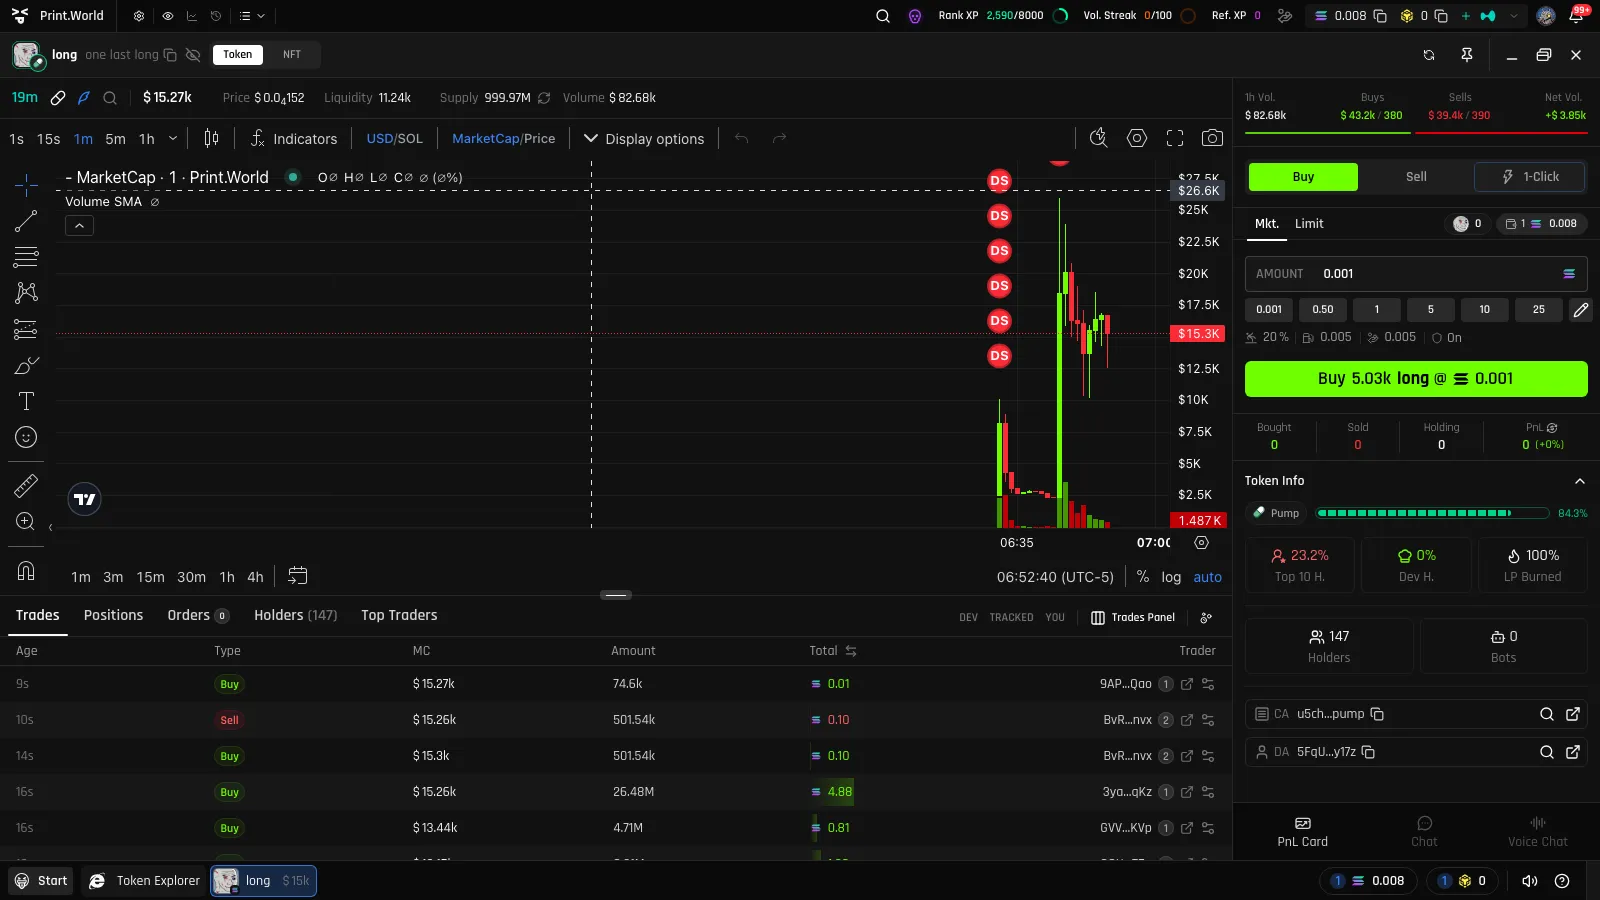Open the Trades Panel layout option
This screenshot has width=1600, height=900.
click(x=1133, y=618)
